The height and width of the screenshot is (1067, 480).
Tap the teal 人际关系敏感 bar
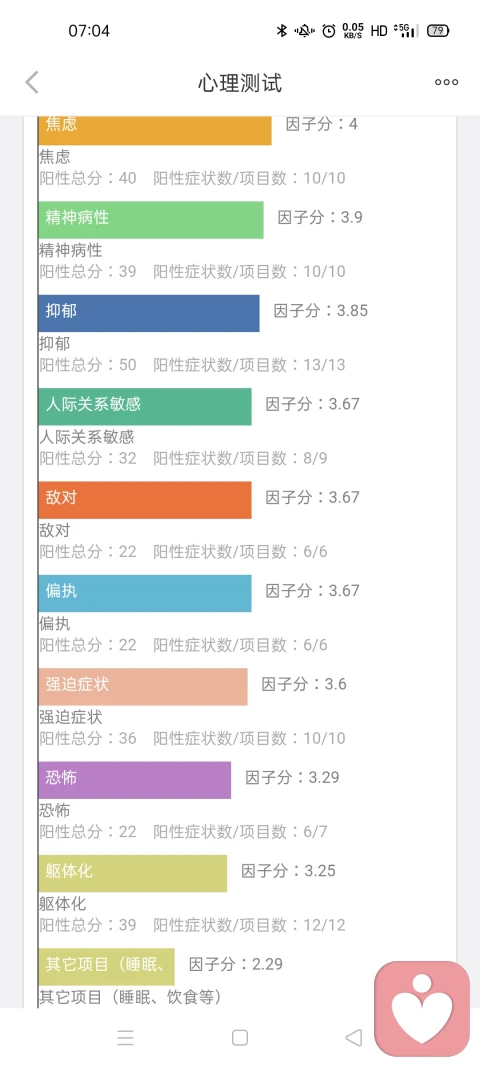(x=144, y=406)
